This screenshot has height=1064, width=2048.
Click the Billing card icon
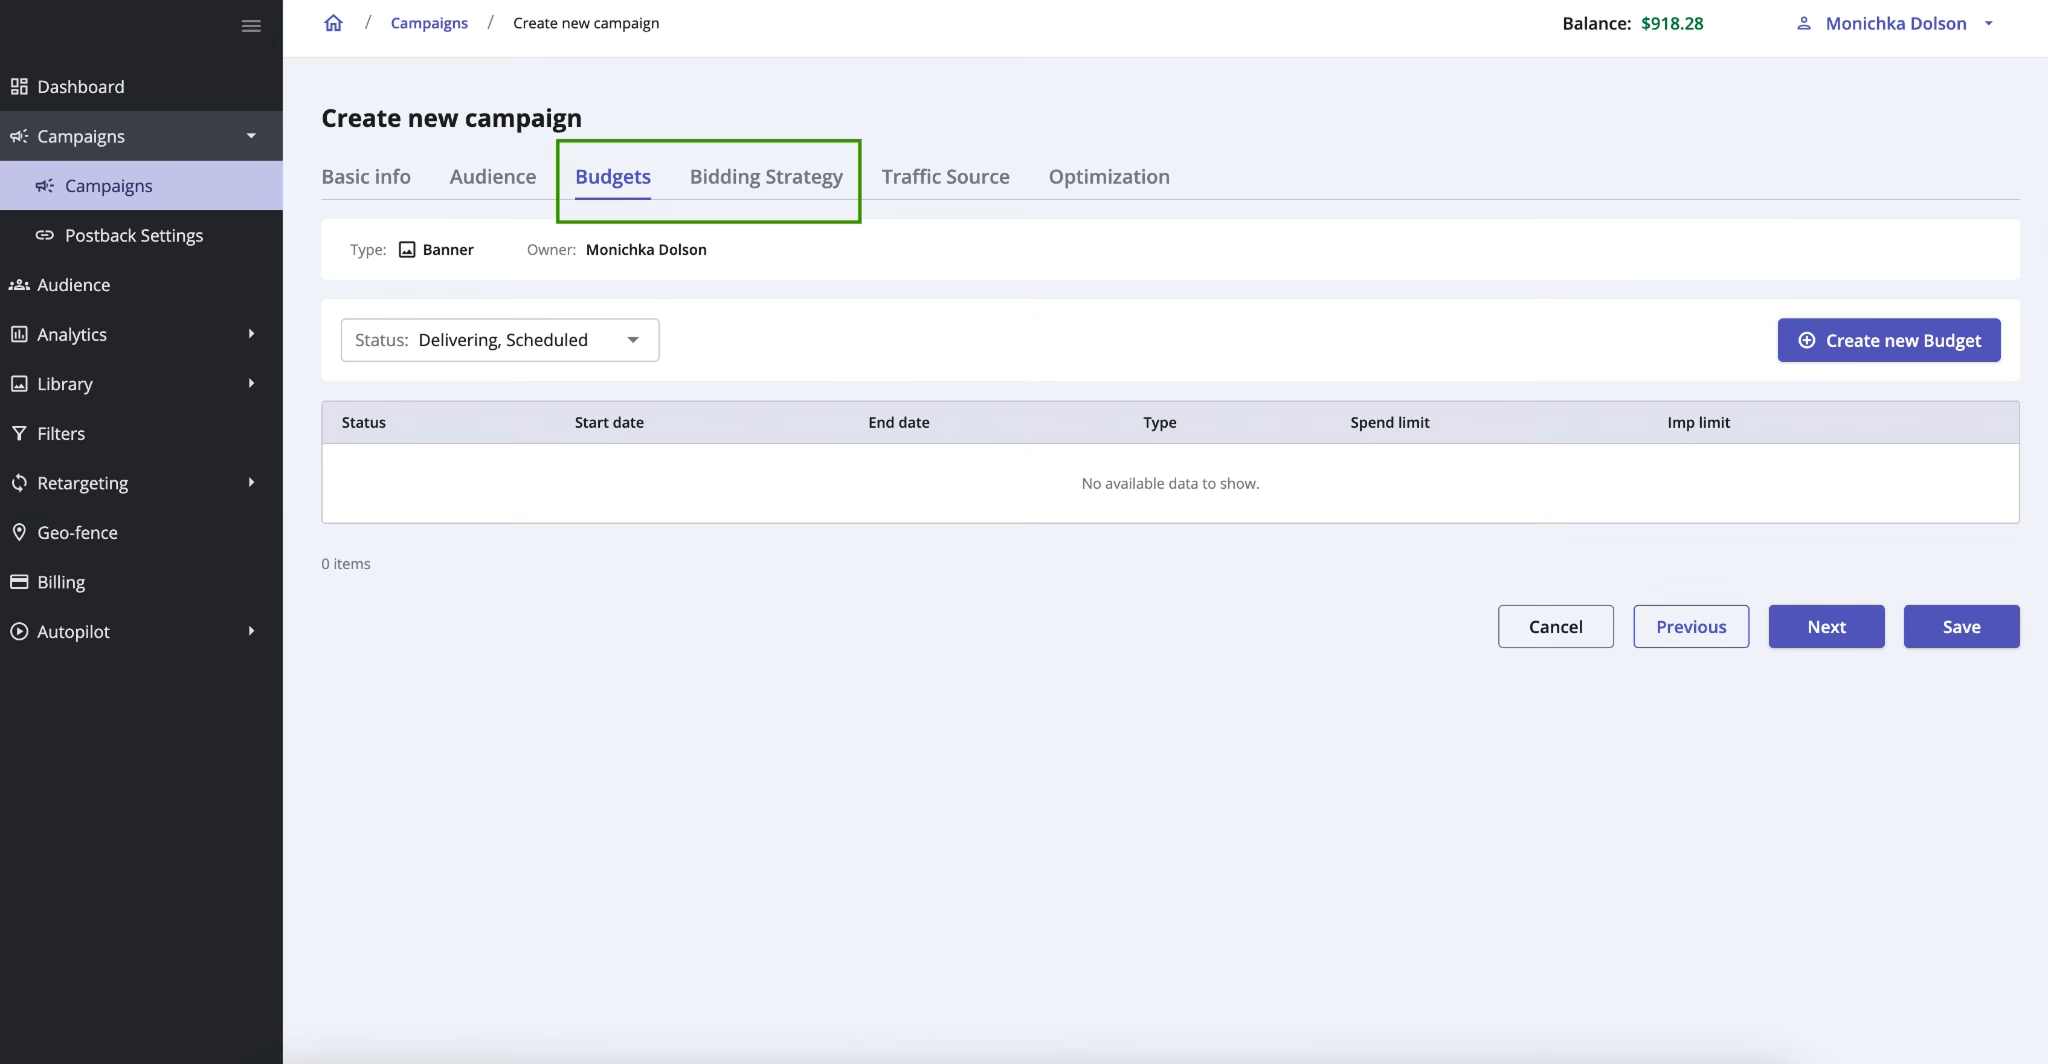coord(19,582)
